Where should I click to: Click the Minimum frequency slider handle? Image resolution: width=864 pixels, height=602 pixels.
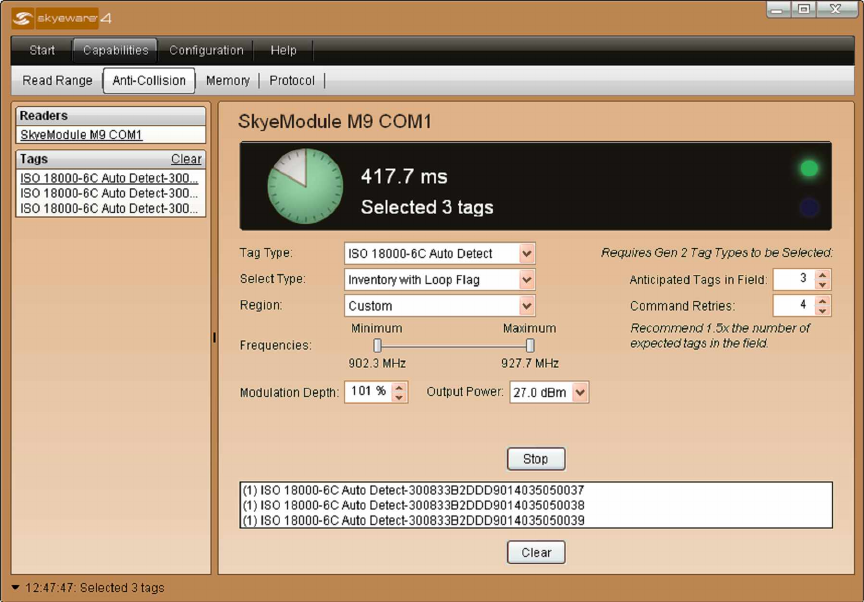377,345
